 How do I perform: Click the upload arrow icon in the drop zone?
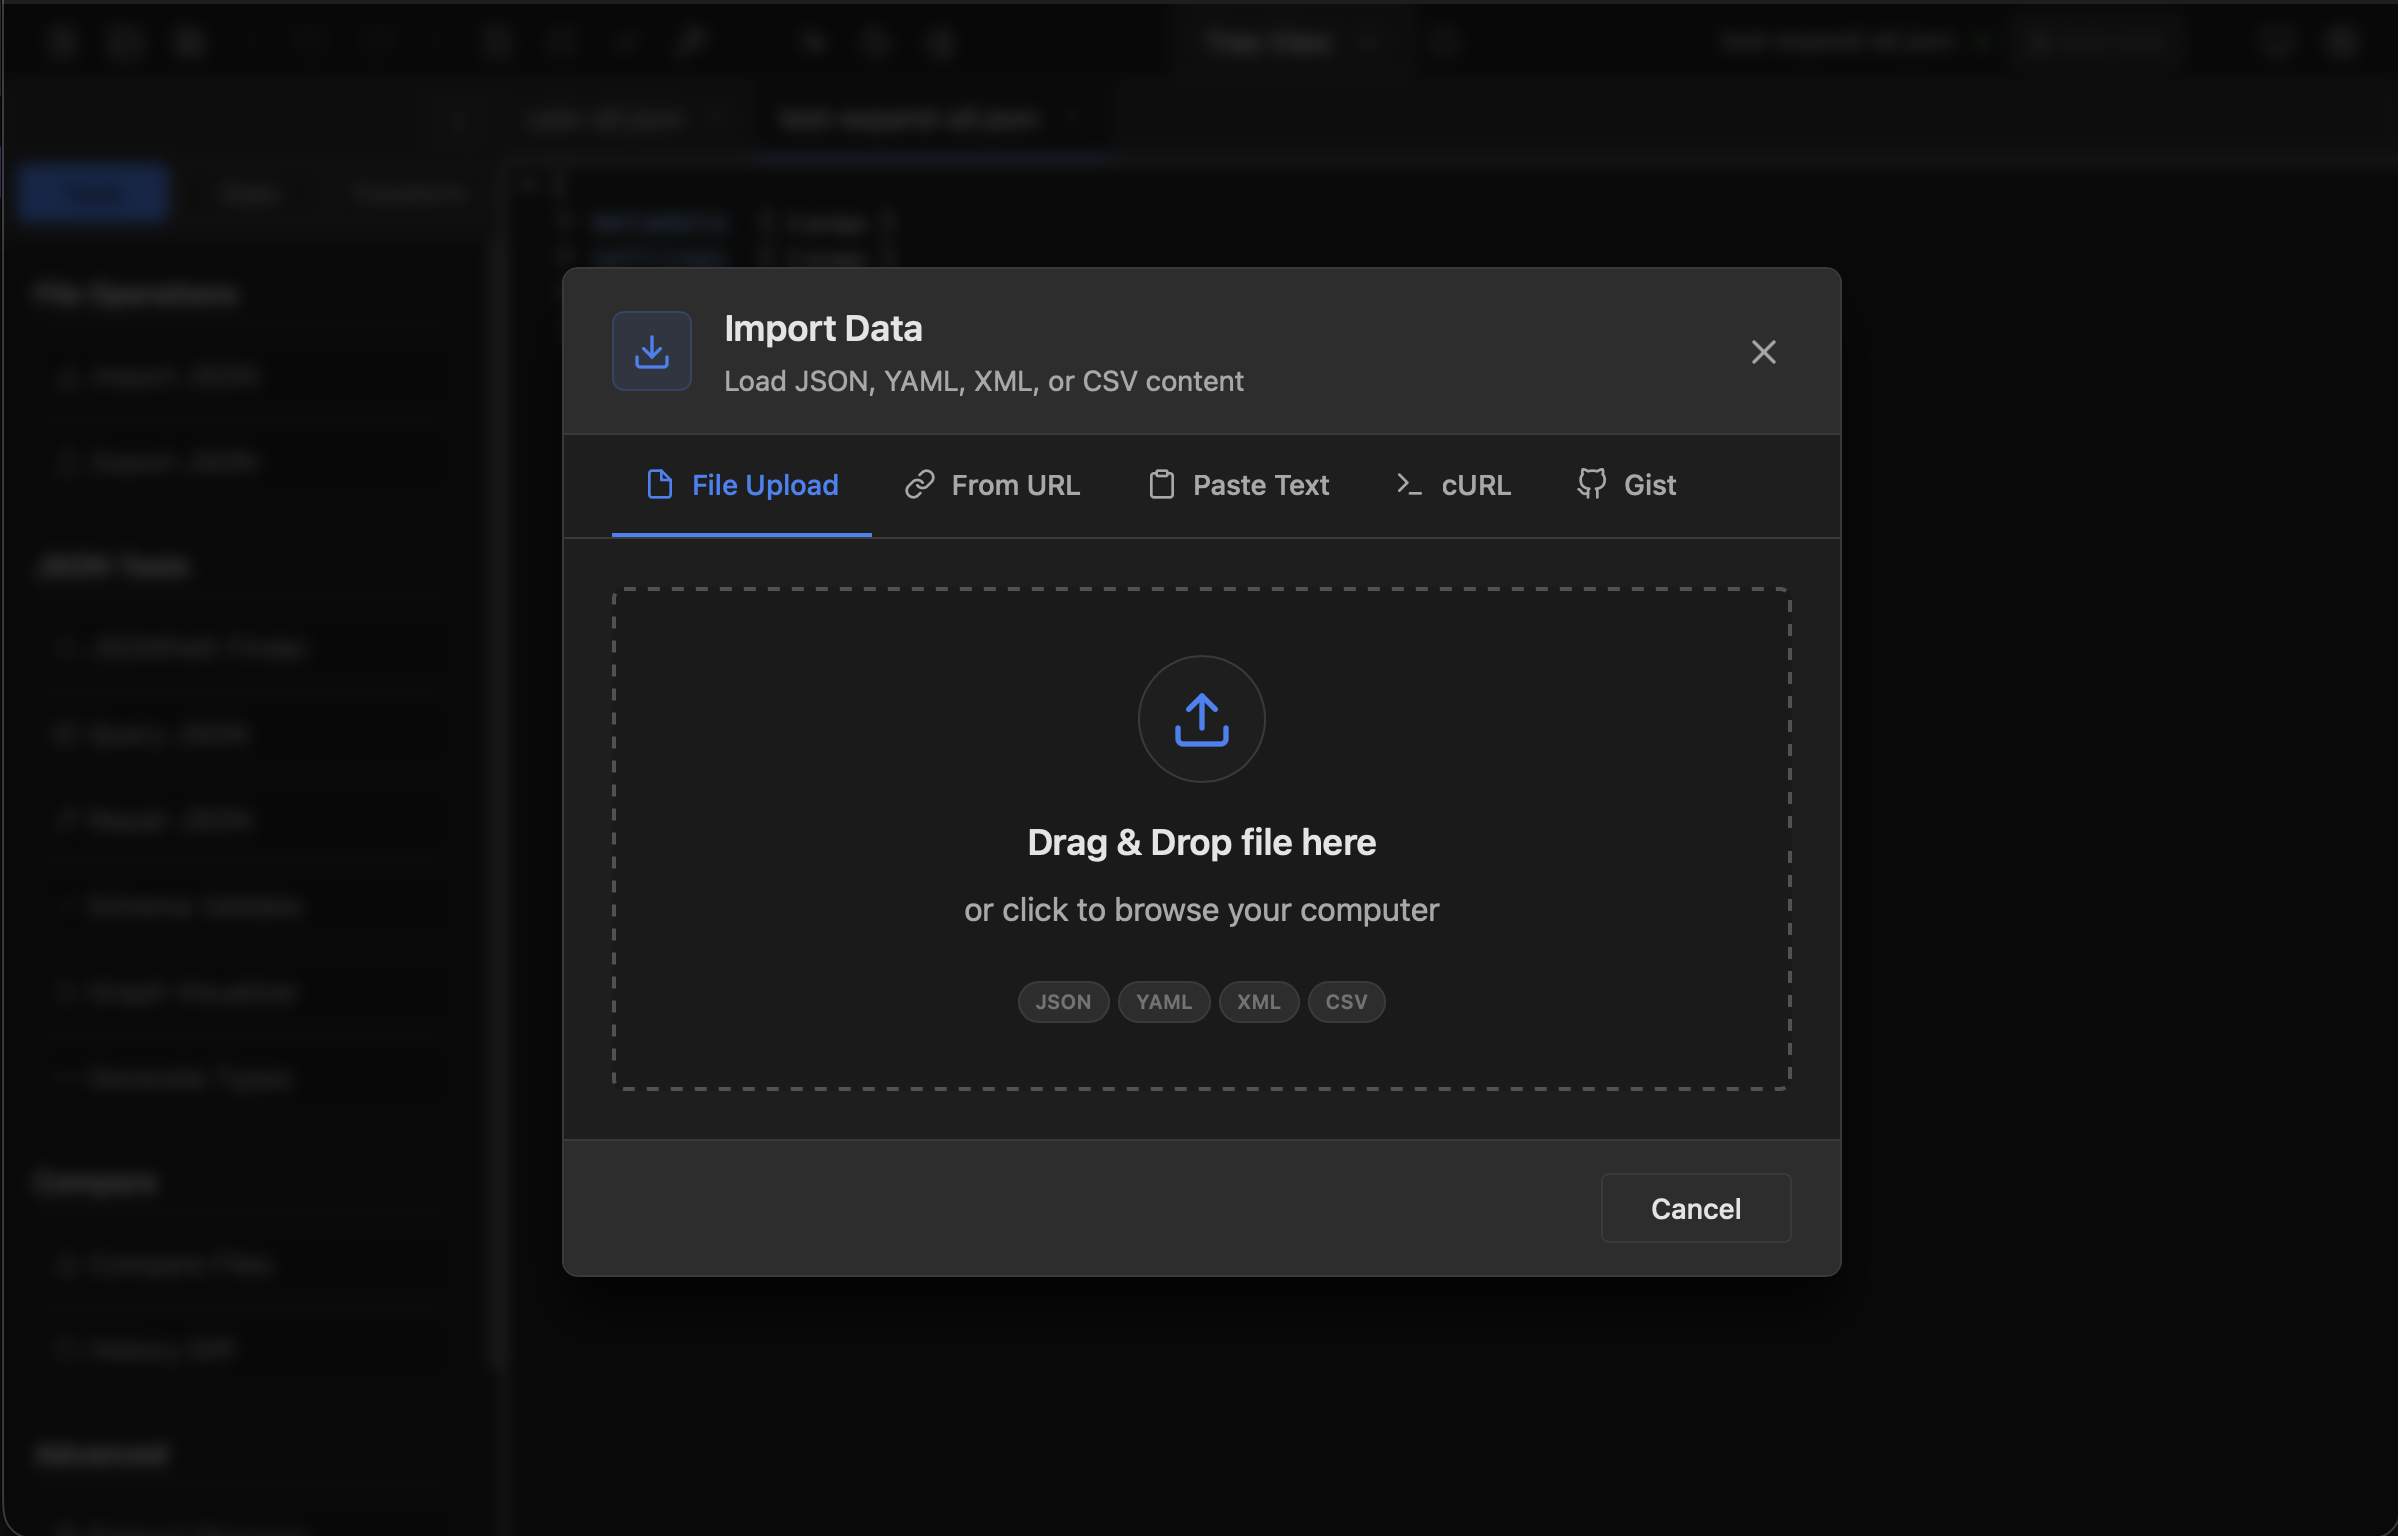(x=1201, y=718)
